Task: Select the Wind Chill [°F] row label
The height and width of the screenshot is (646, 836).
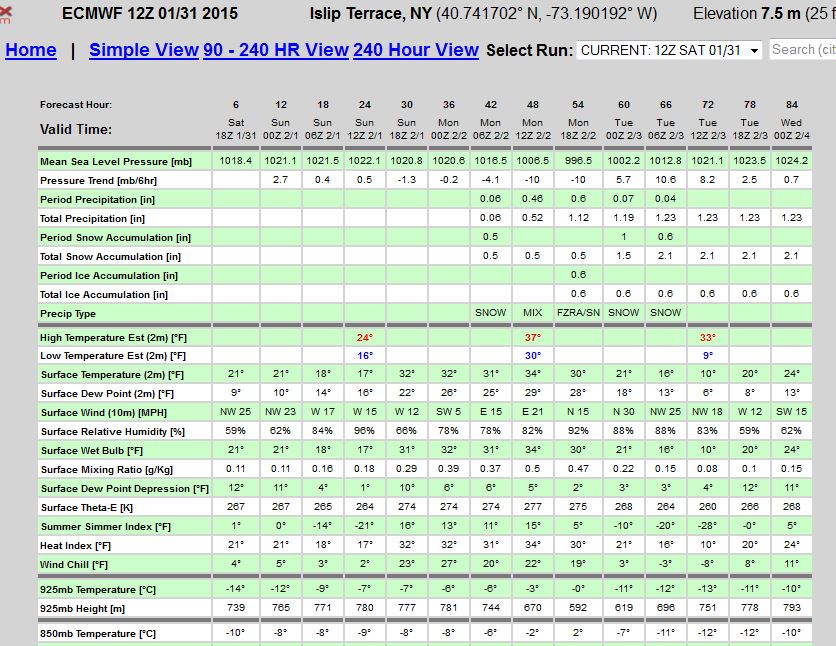Action: (74, 565)
